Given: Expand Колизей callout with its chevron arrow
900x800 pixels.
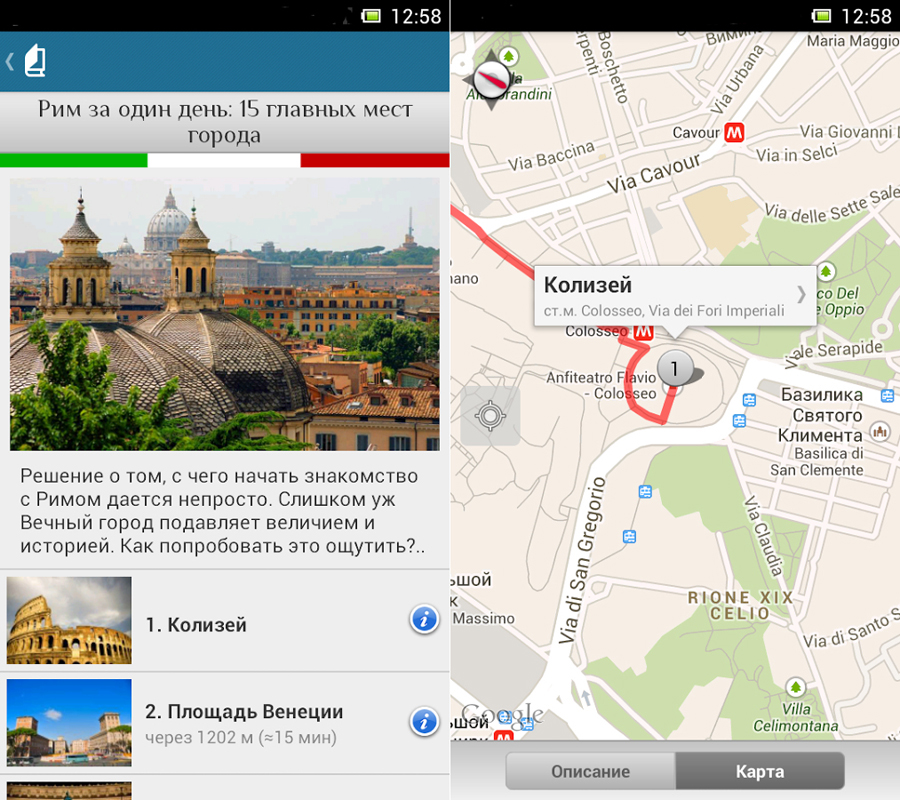Looking at the screenshot, I should pyautogui.click(x=801, y=294).
